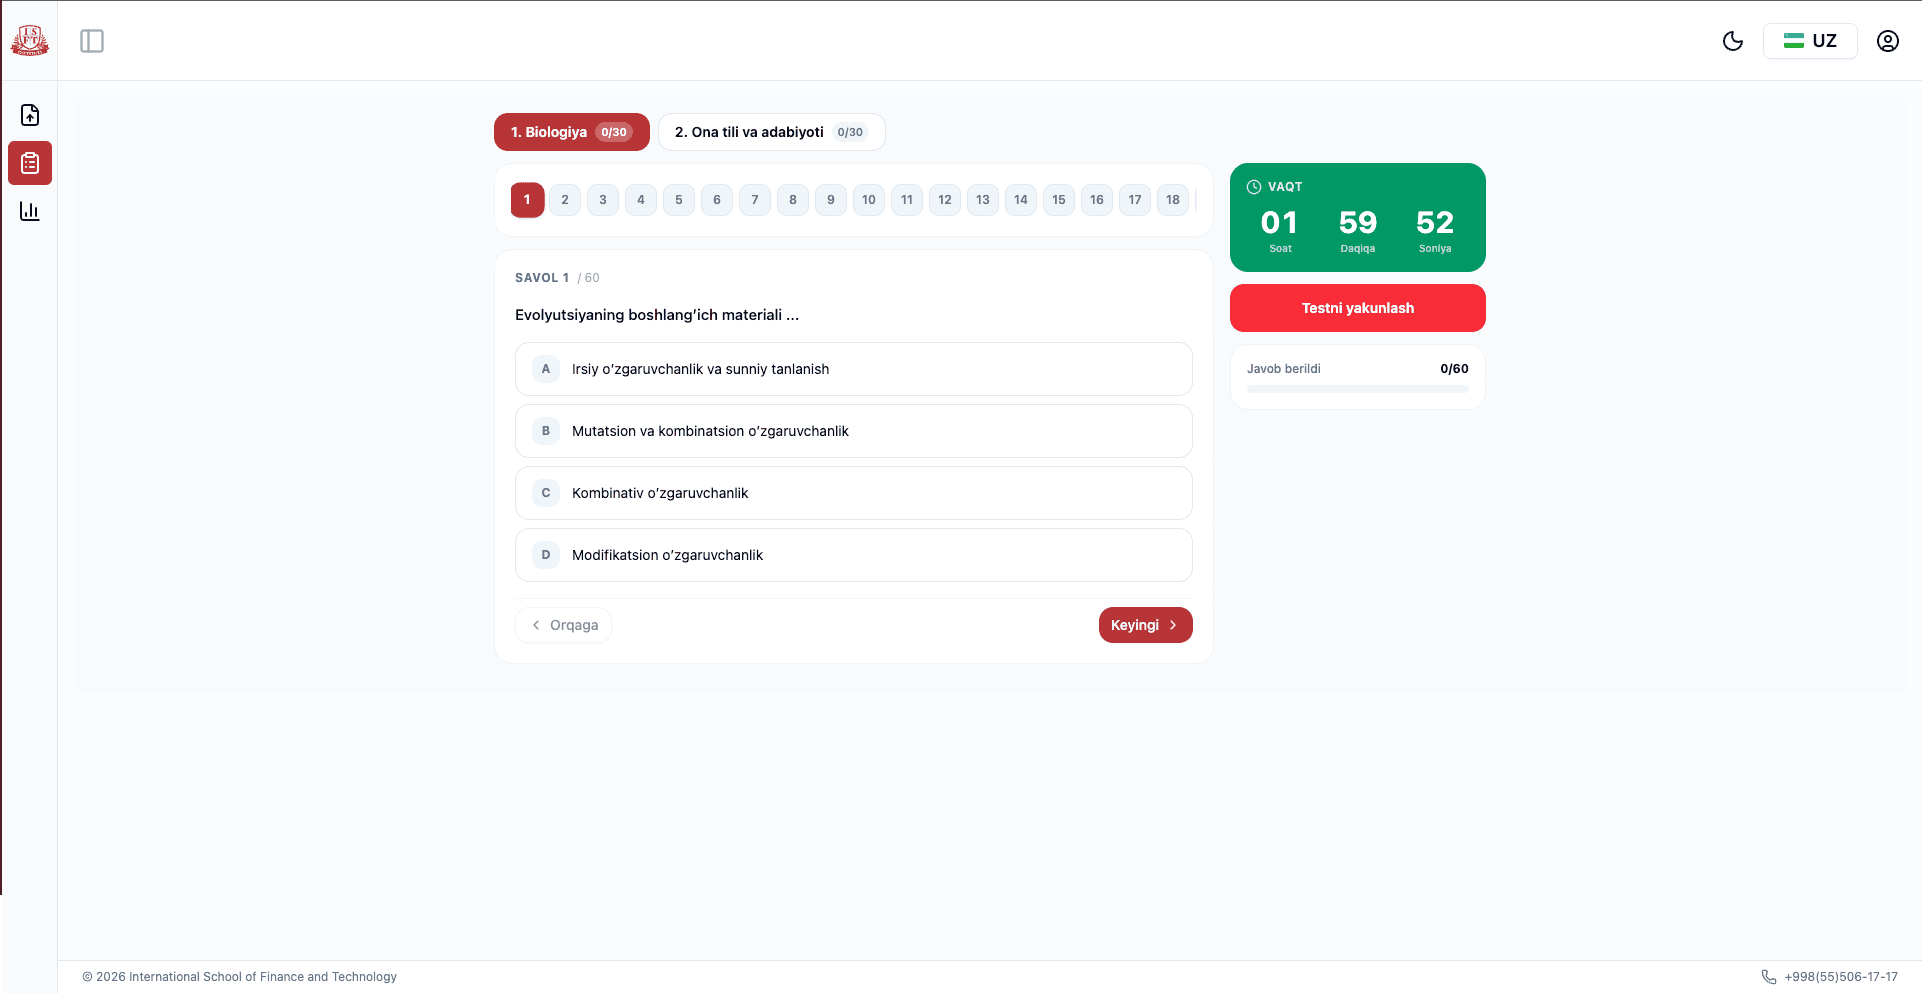This screenshot has height=993, width=1922.
Task: Choose answer D Modifikatsion o'zgaruvchanlik
Action: click(854, 555)
